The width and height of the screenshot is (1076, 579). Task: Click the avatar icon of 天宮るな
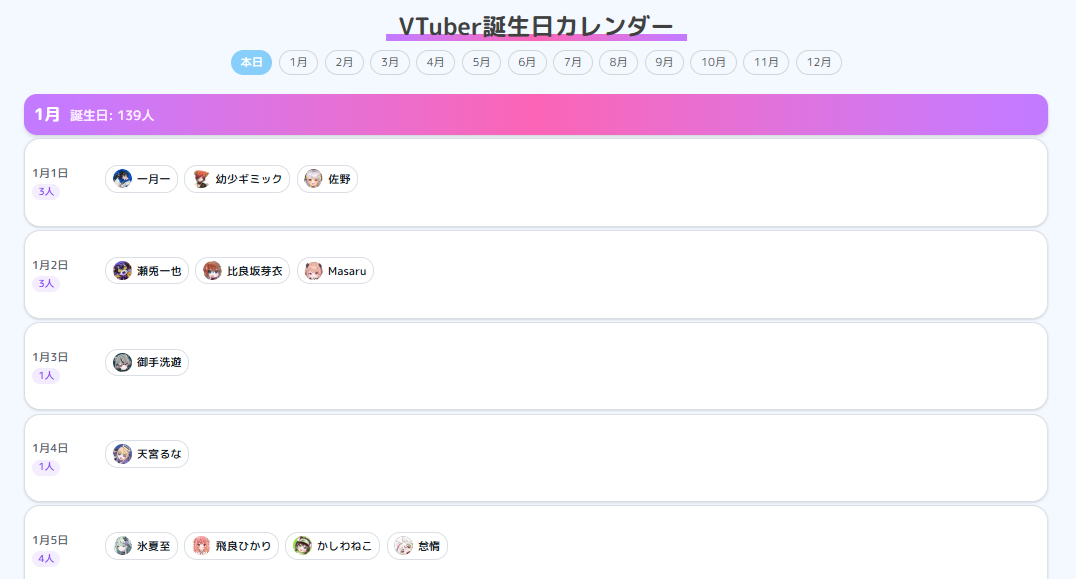click(x=122, y=454)
